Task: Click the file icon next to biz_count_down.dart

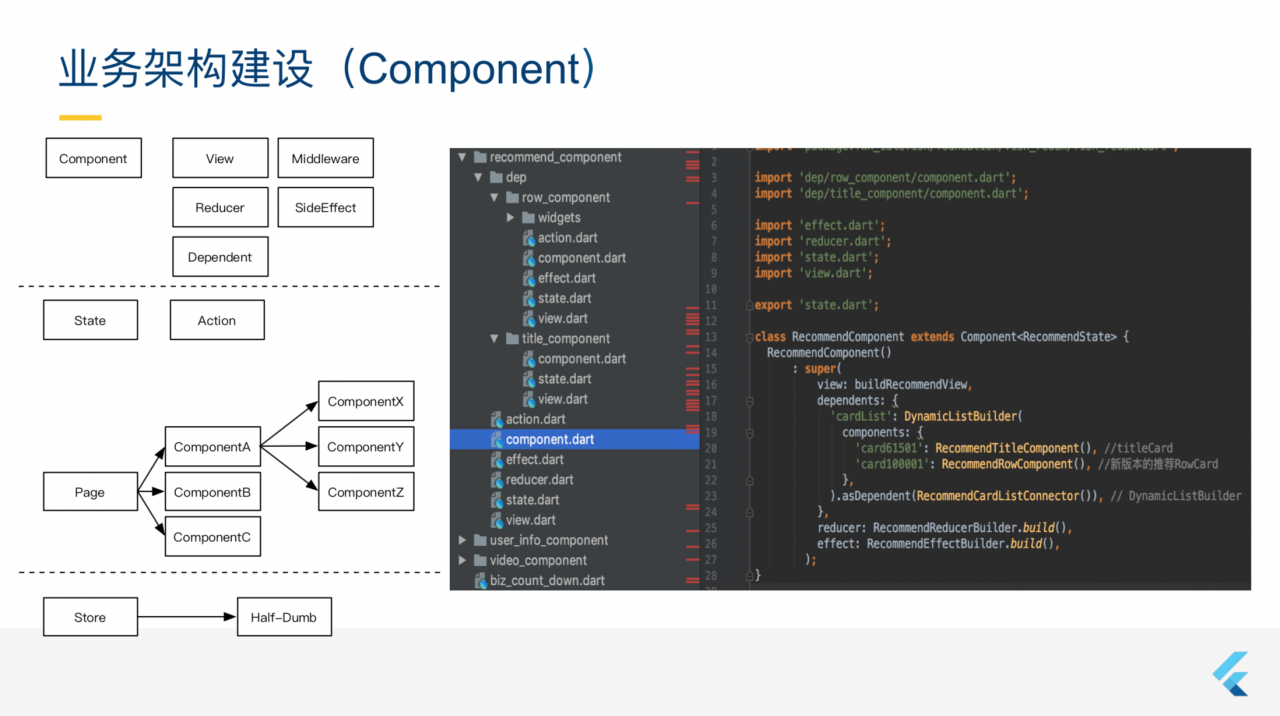Action: [480, 581]
